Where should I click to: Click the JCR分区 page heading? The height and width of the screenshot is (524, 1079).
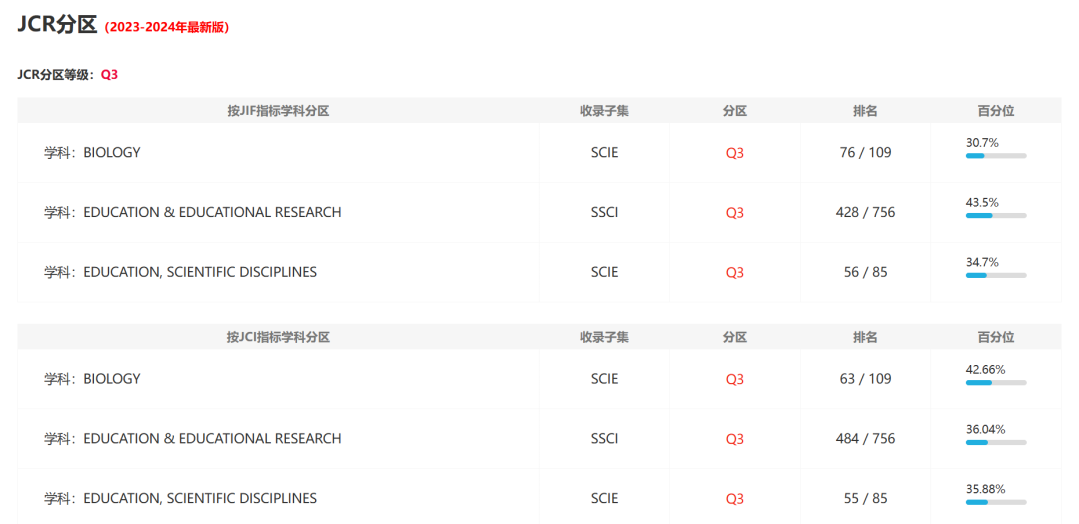pyautogui.click(x=57, y=25)
